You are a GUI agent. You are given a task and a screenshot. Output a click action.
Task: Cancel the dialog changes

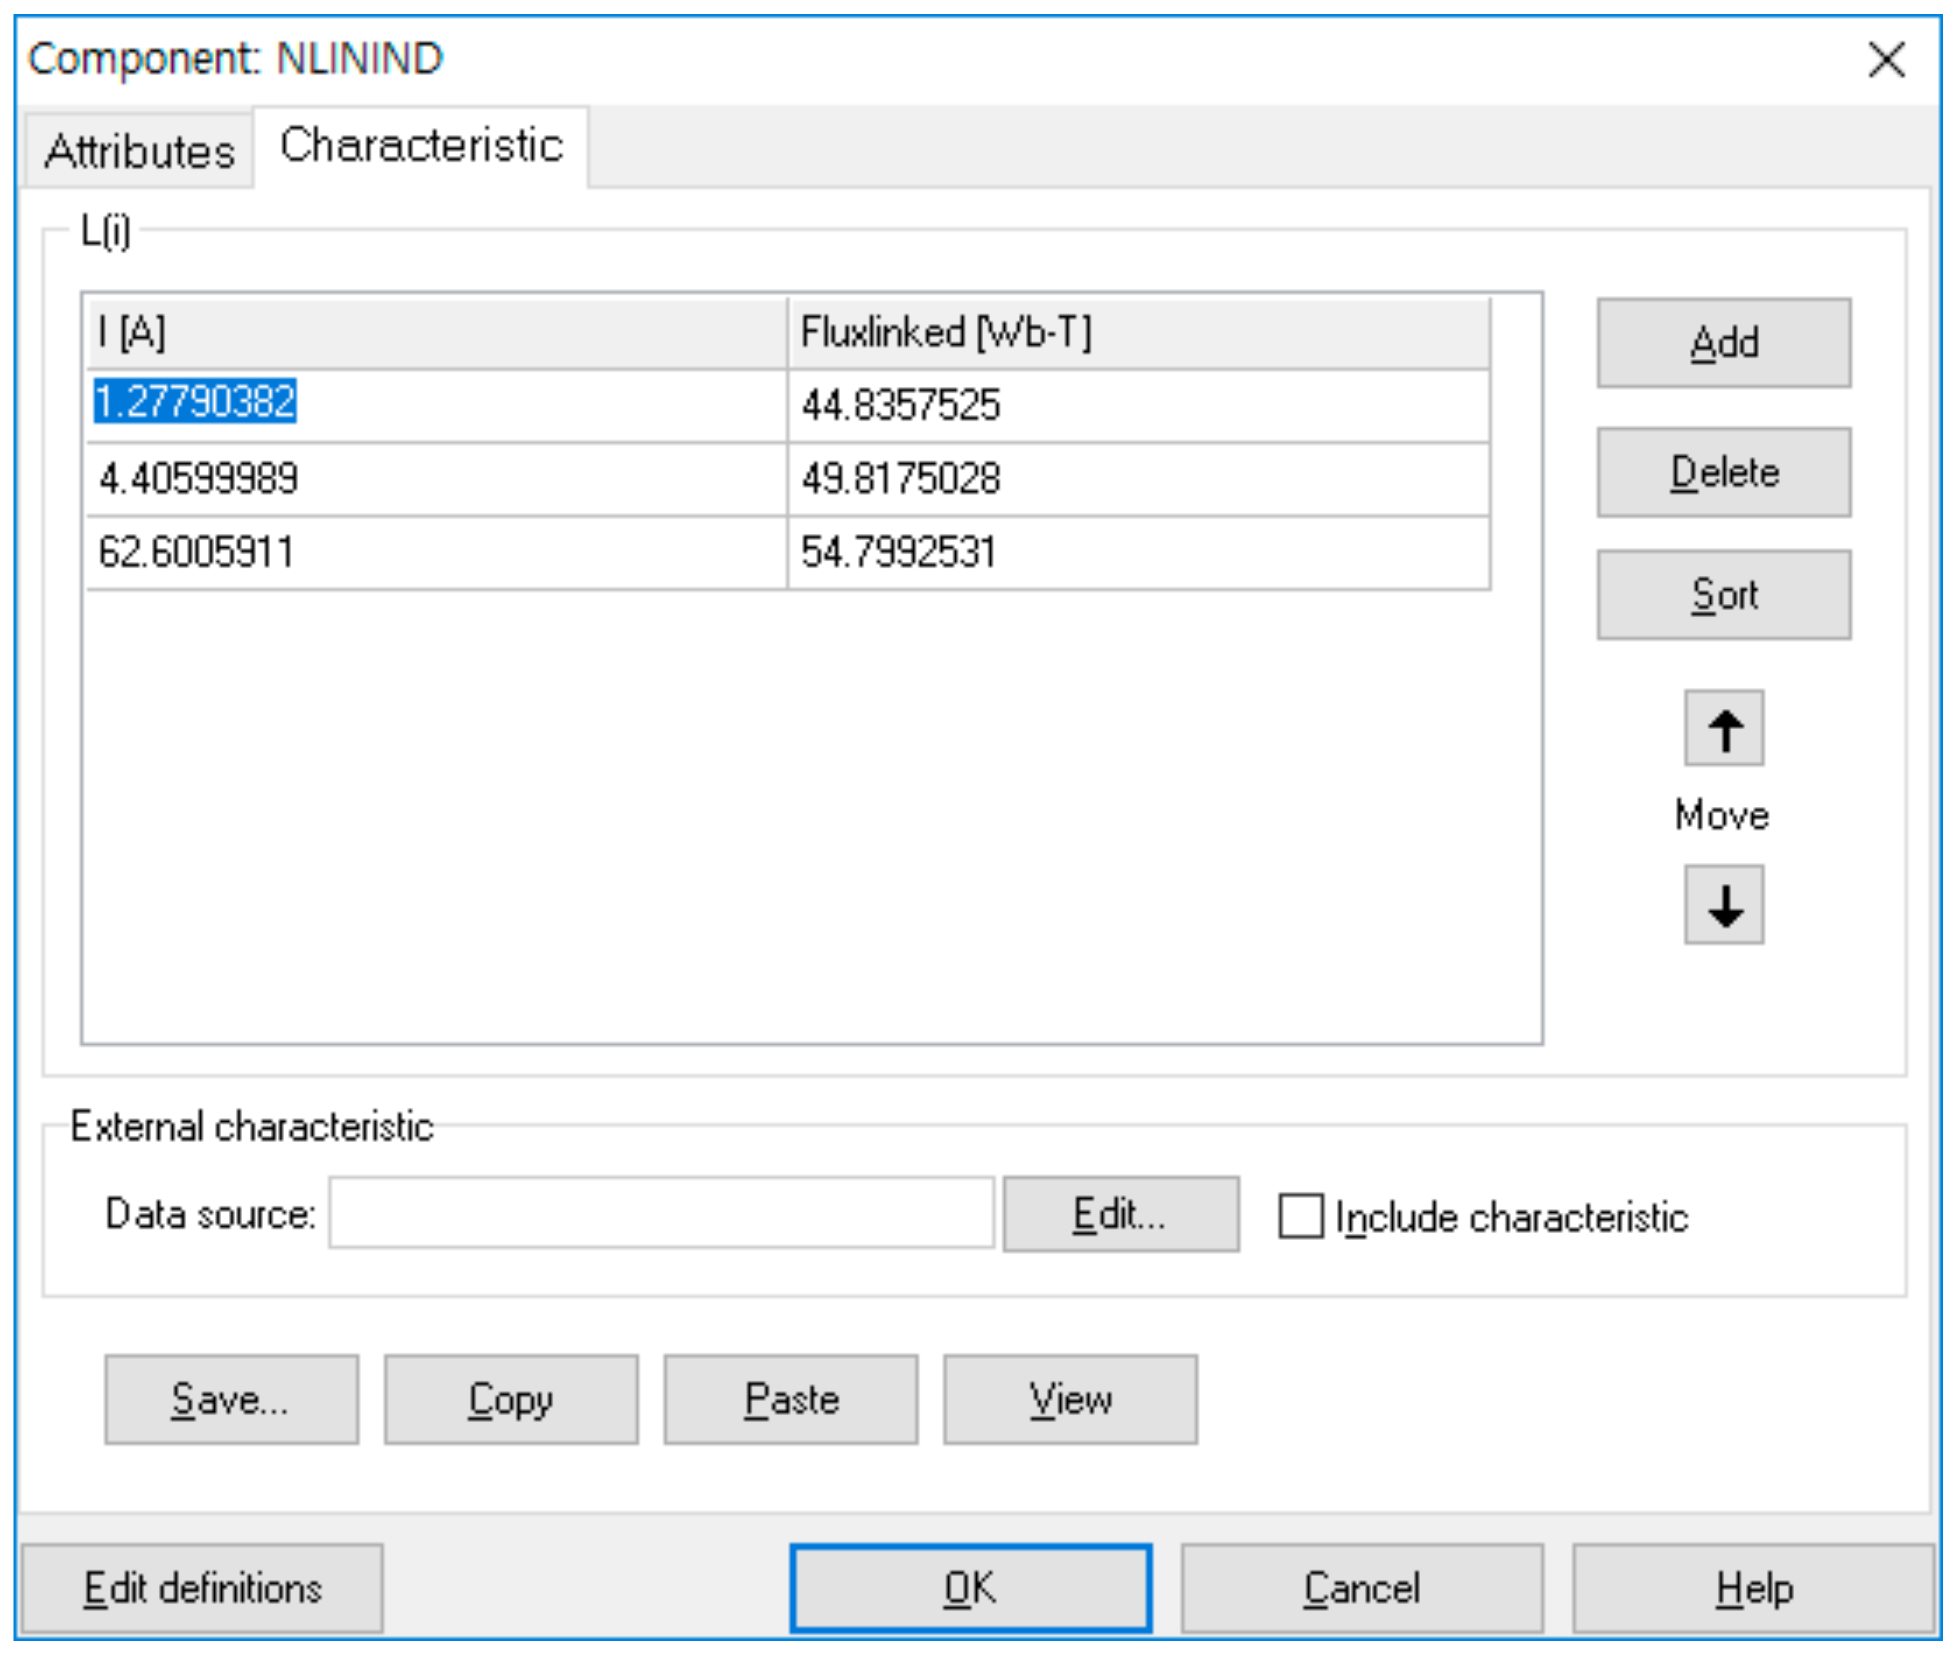[1360, 1587]
